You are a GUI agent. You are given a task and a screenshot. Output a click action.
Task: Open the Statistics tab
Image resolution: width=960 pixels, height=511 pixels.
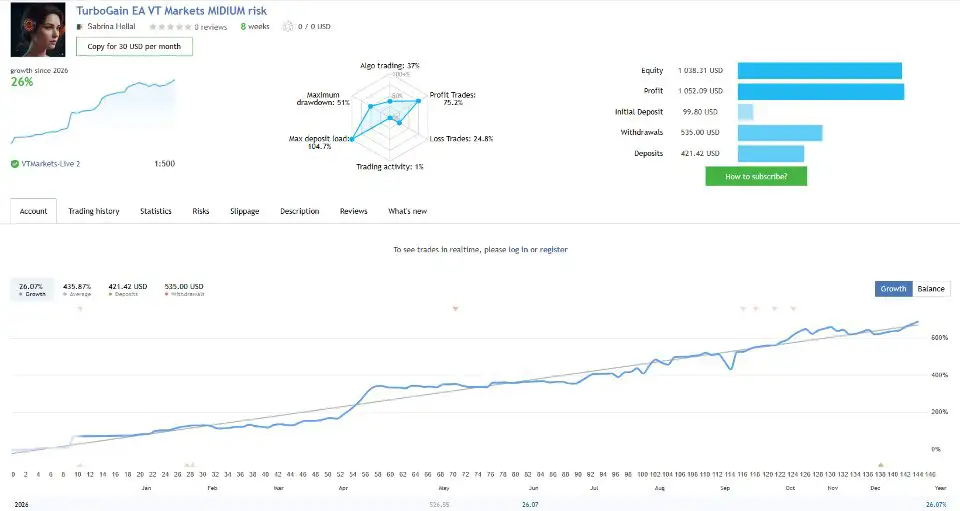(156, 211)
